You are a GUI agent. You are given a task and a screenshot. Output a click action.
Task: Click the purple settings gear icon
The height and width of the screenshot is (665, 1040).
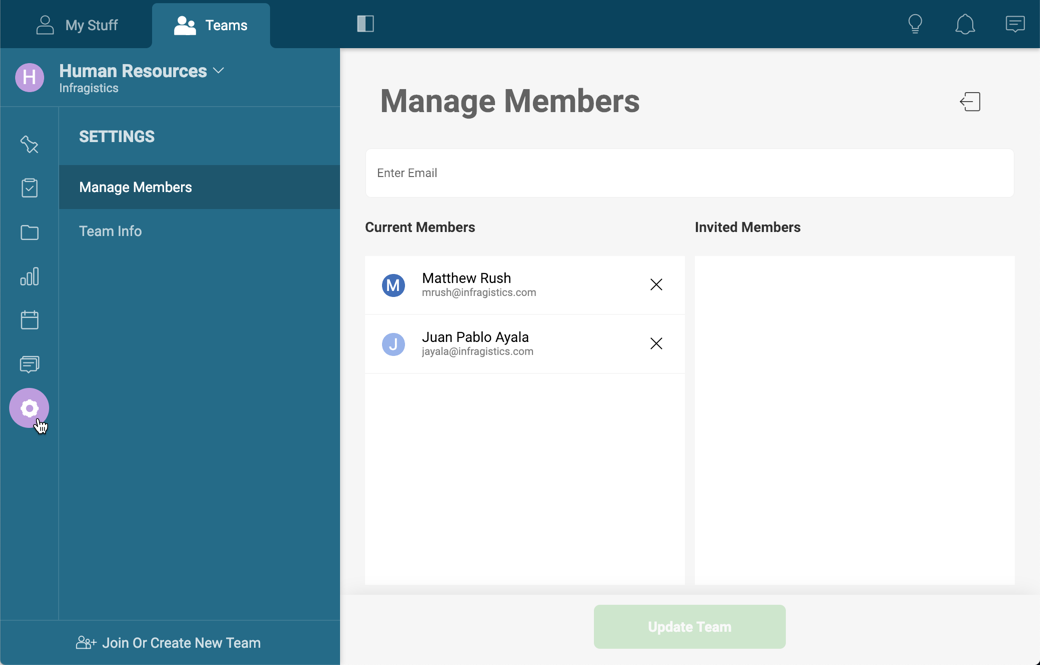[29, 408]
